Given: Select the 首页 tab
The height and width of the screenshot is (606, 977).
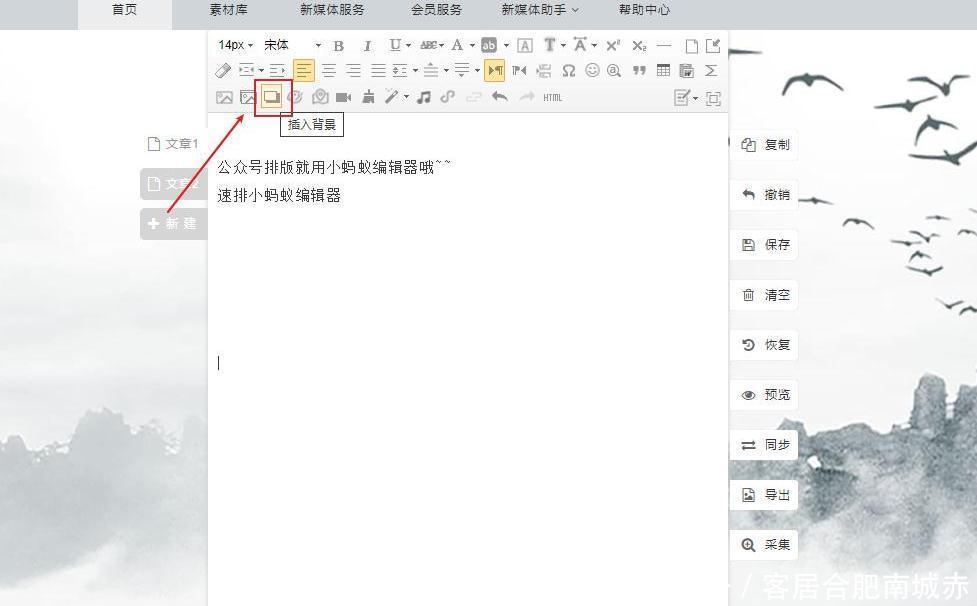Looking at the screenshot, I should click(124, 11).
